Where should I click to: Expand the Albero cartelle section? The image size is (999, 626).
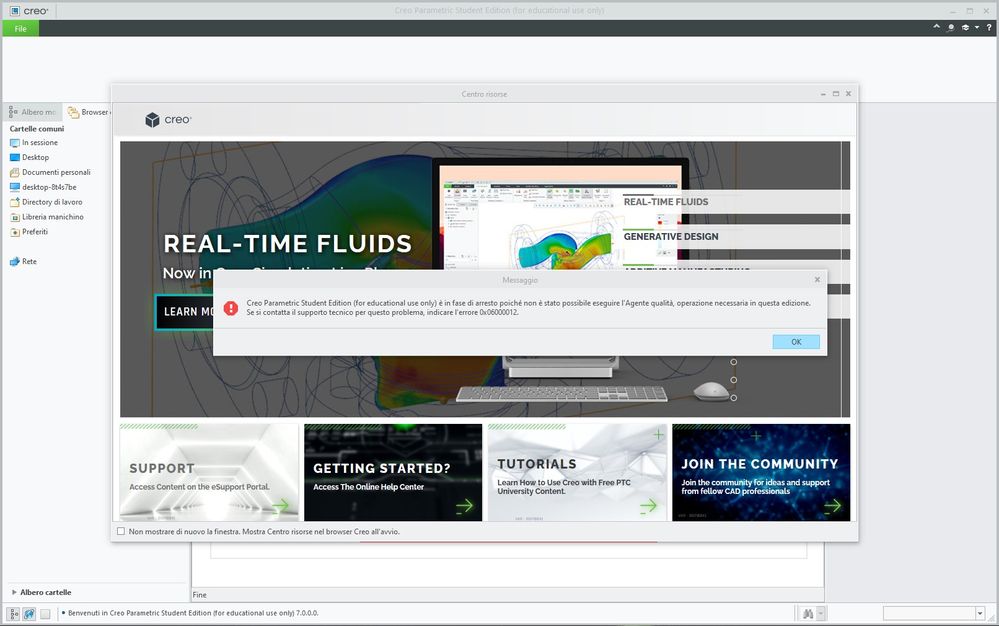click(x=14, y=592)
